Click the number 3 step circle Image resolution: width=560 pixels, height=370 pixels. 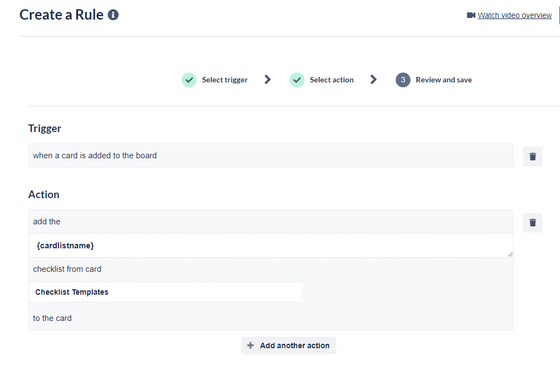pos(403,80)
